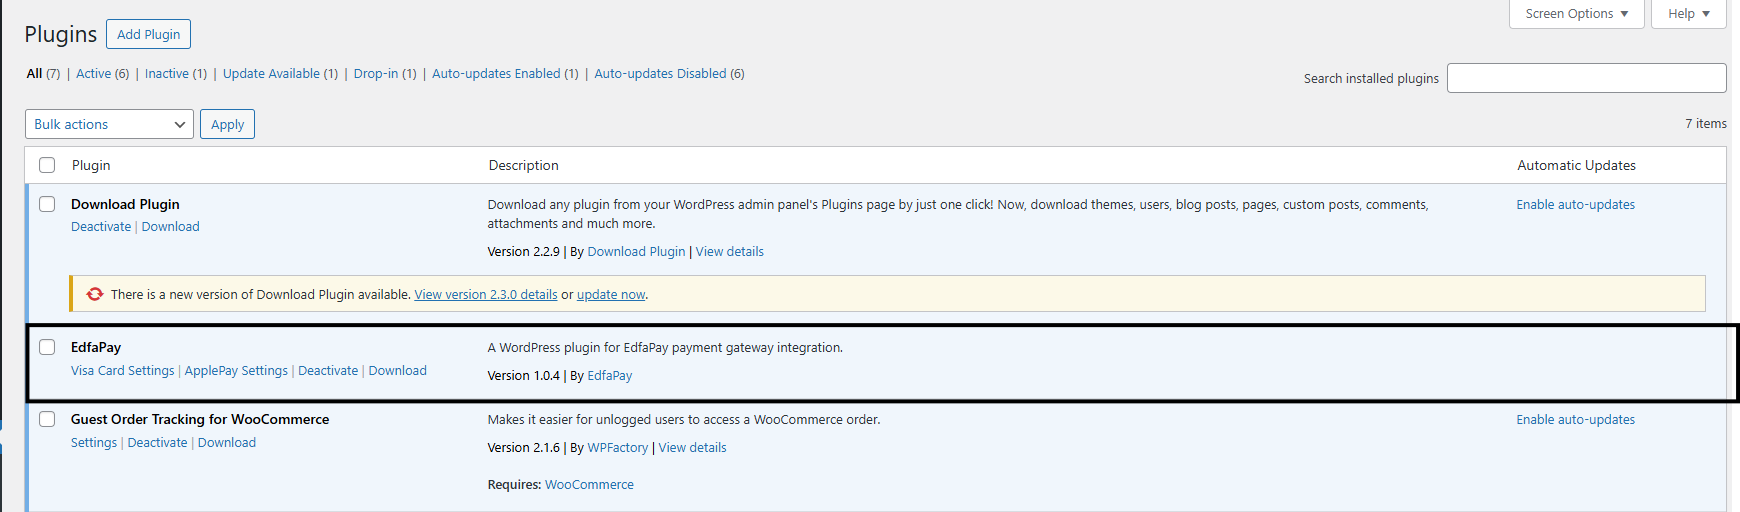Viewport: 1740px width, 512px height.
Task: Filter plugins by All
Action: tap(34, 73)
